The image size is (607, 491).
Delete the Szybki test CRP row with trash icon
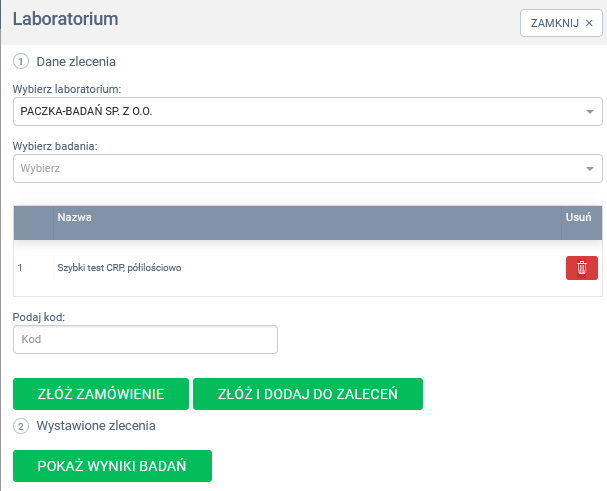(x=581, y=268)
